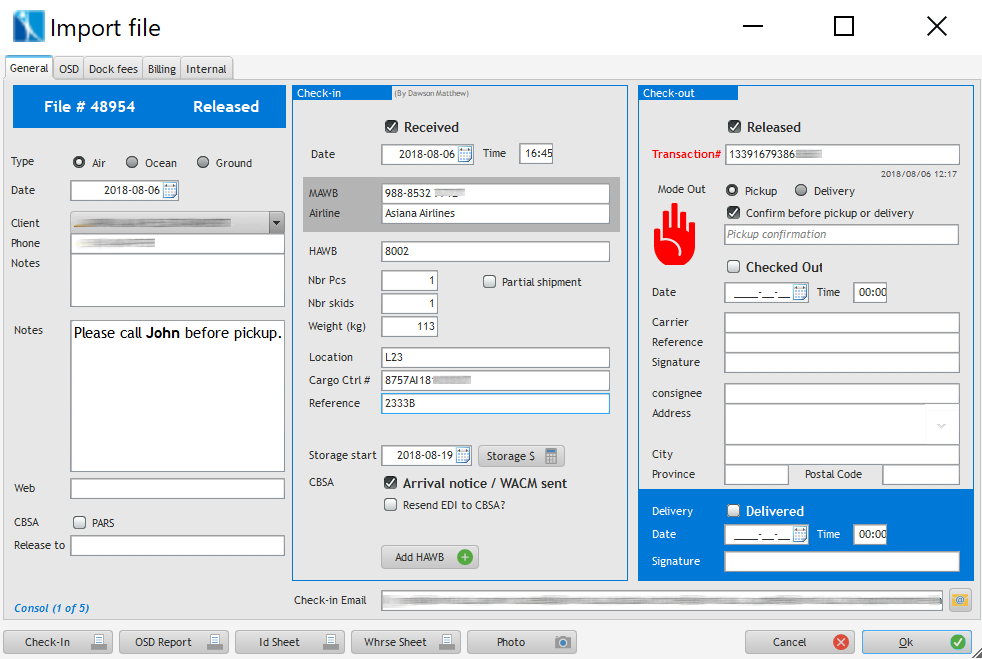Image resolution: width=982 pixels, height=659 pixels.
Task: Click the City input field
Action: tap(842, 455)
